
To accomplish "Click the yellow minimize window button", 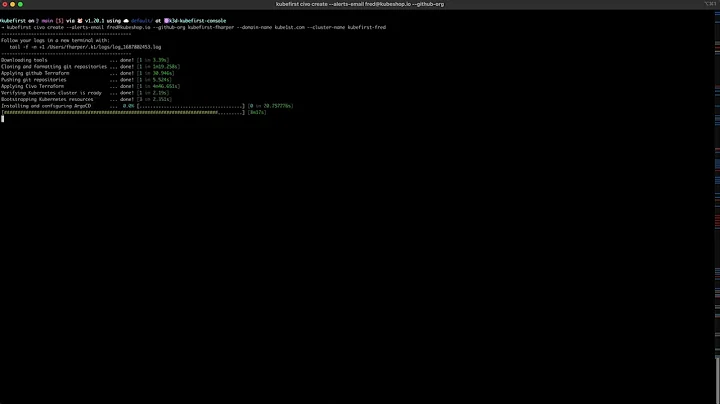I will 12,4.
